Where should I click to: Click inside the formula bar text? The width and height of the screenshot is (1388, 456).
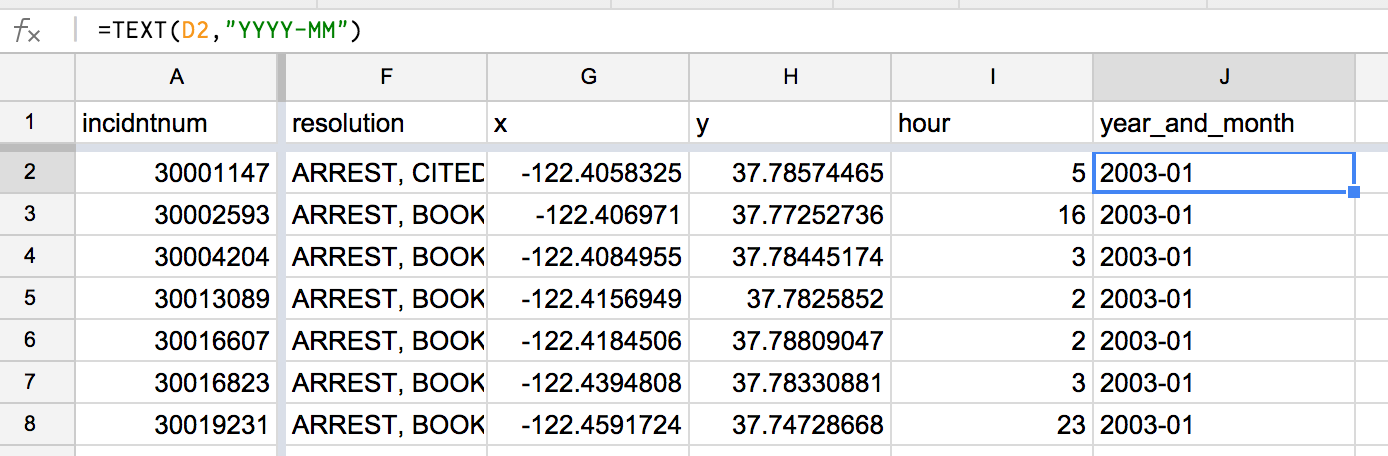tap(229, 31)
